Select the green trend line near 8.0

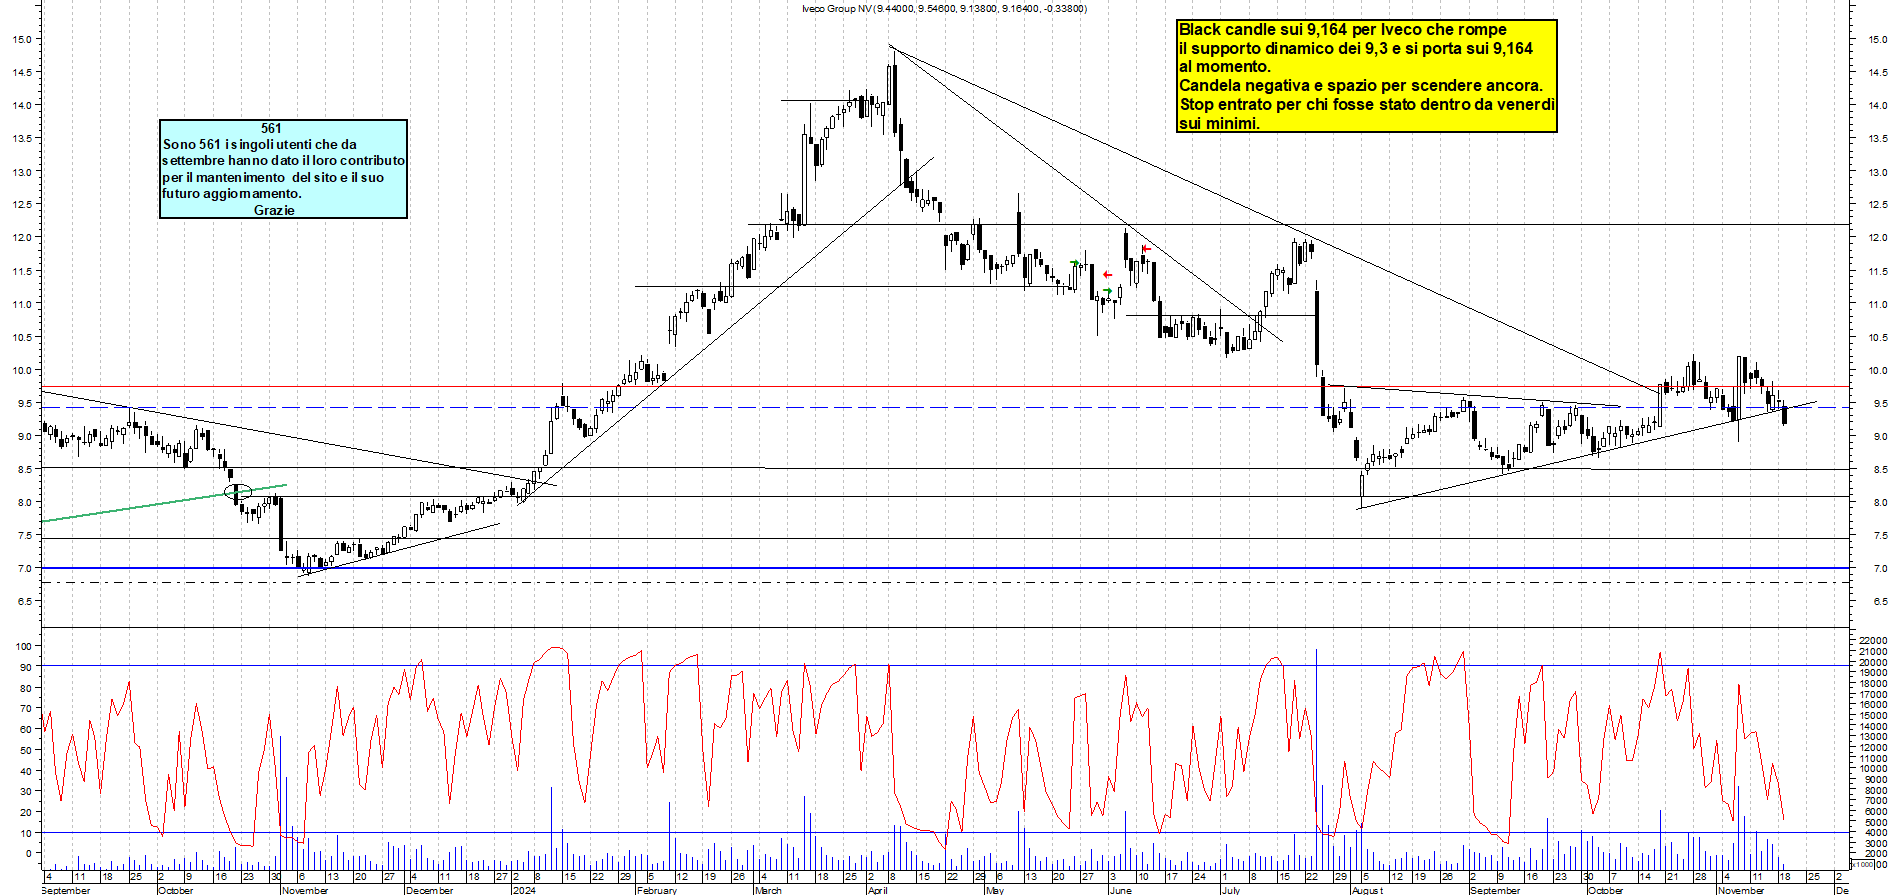point(164,503)
